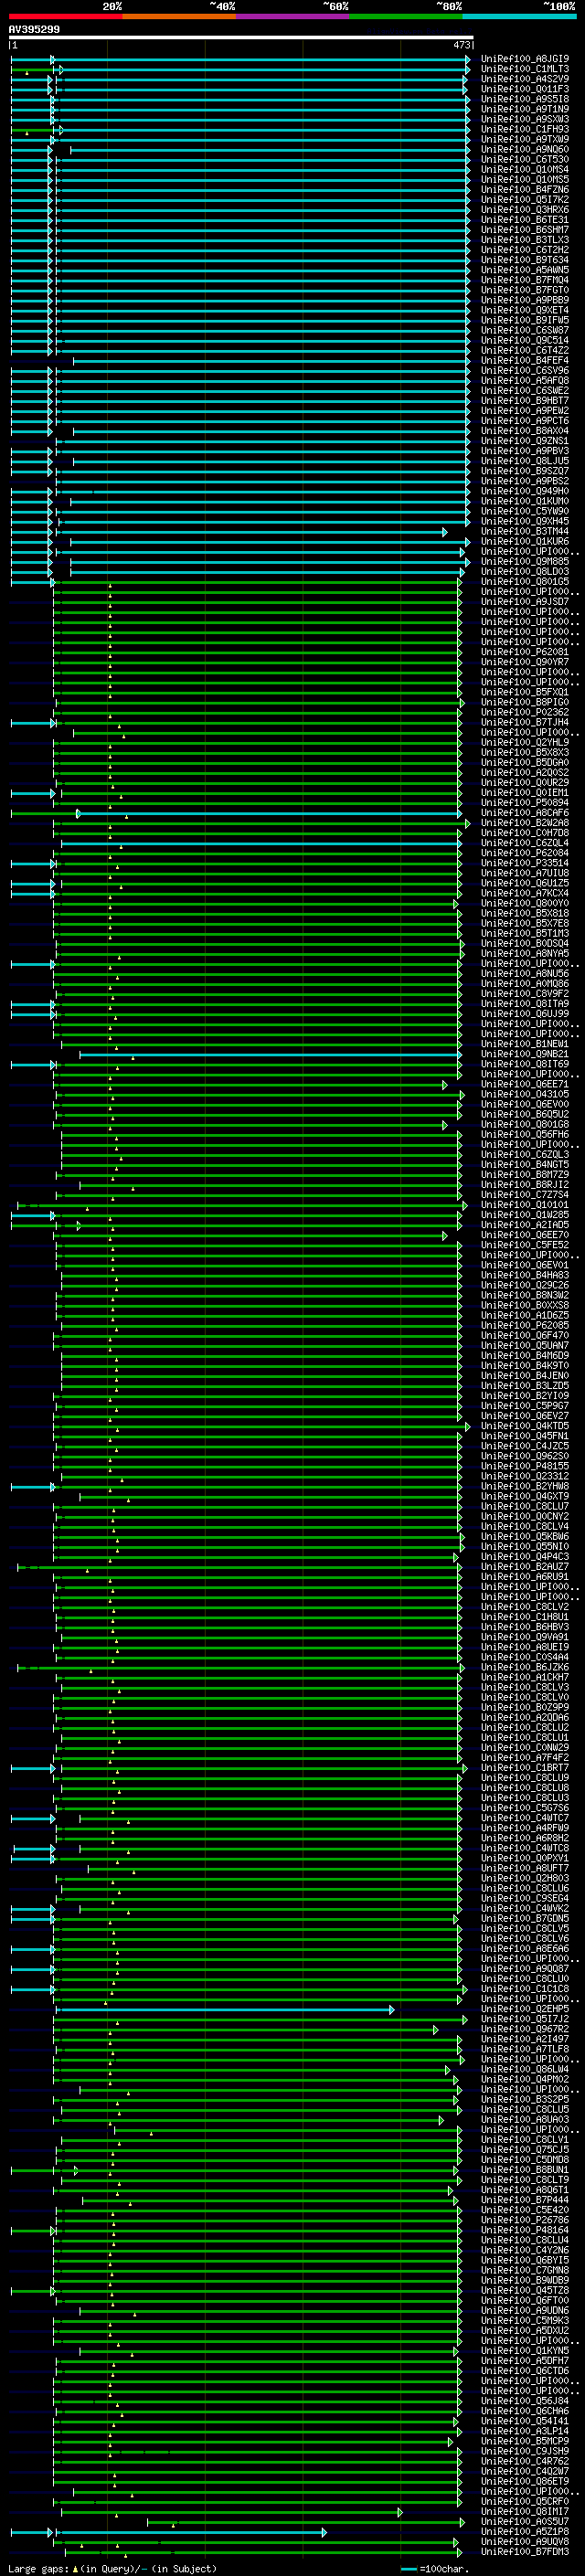This screenshot has width=585, height=2576.
Task: Click UniRef100_B5FXQ1 label
Action: 525,692
